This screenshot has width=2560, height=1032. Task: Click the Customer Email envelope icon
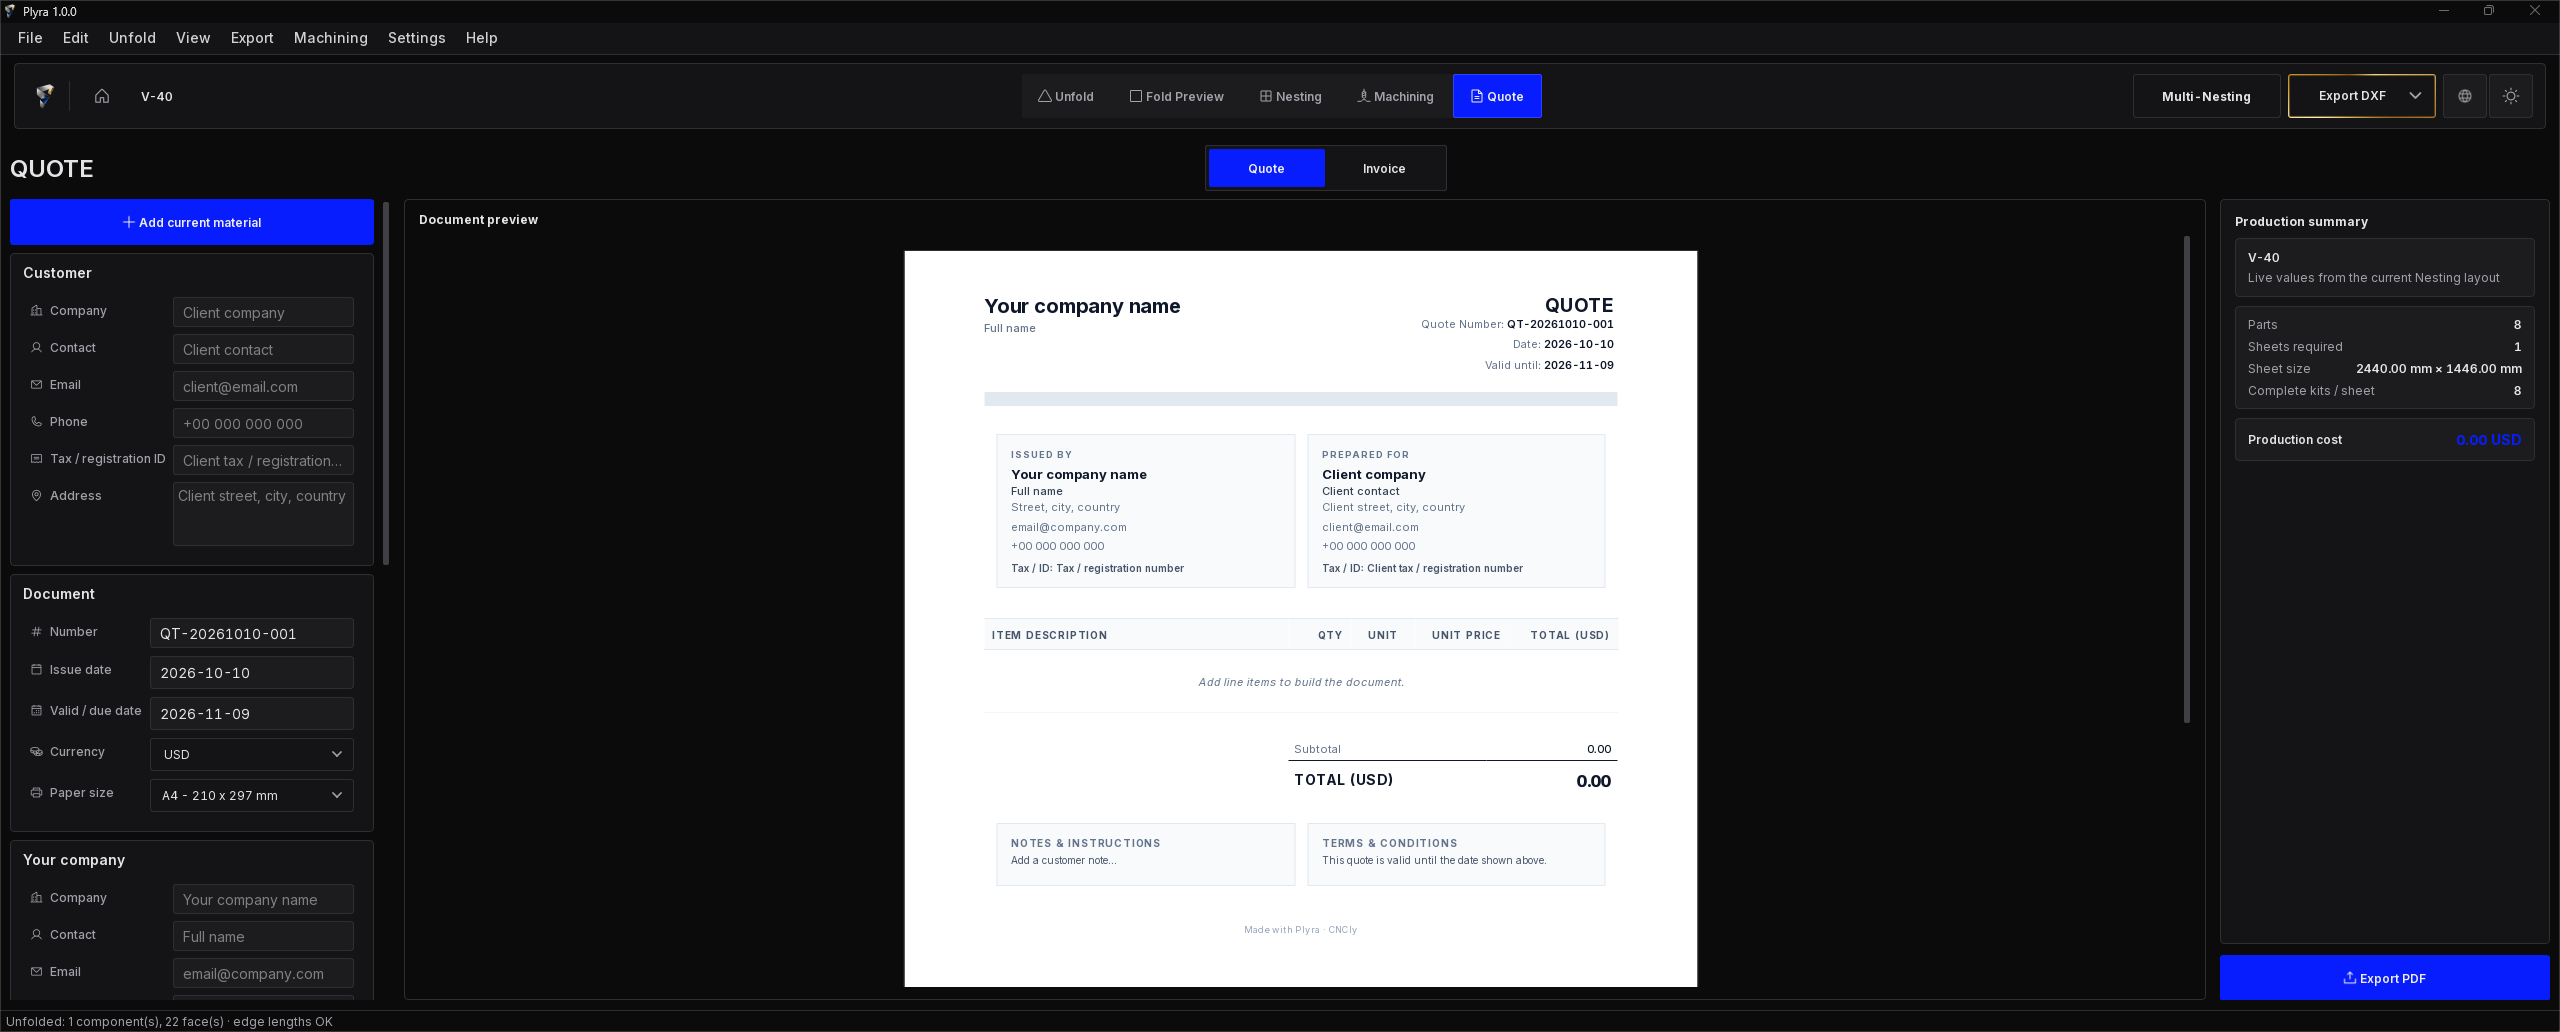coord(37,385)
